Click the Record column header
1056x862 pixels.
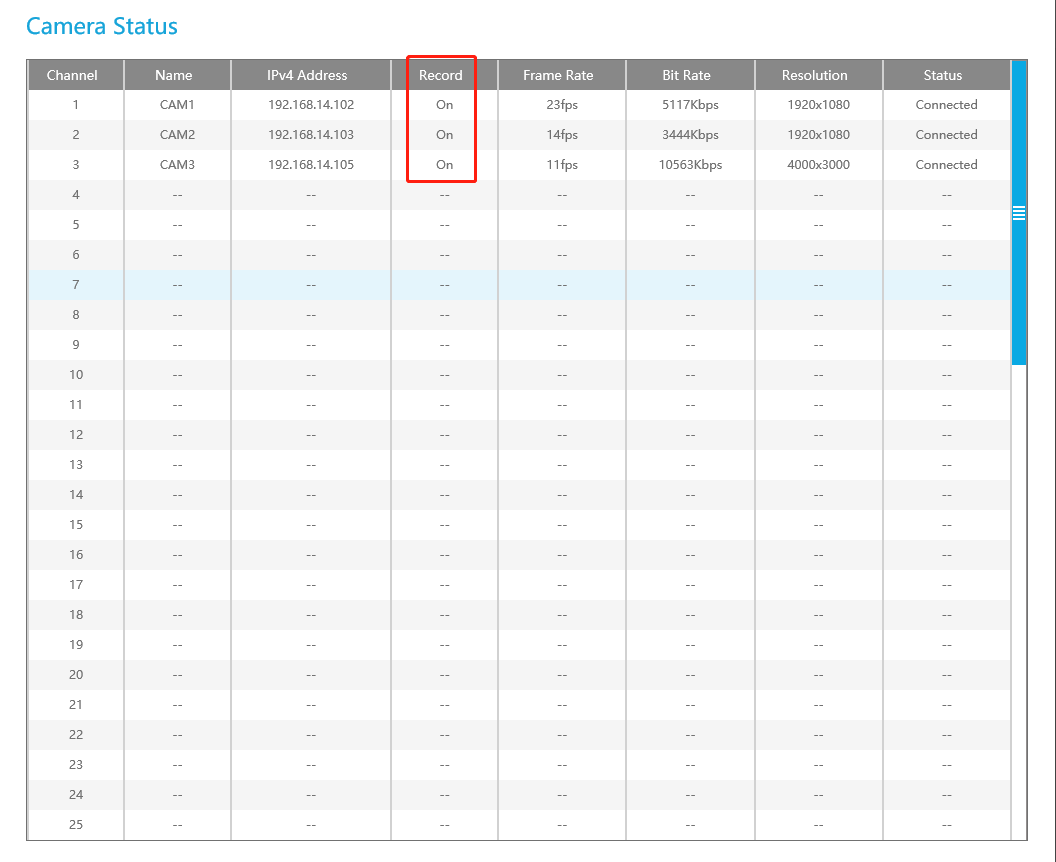click(x=440, y=75)
